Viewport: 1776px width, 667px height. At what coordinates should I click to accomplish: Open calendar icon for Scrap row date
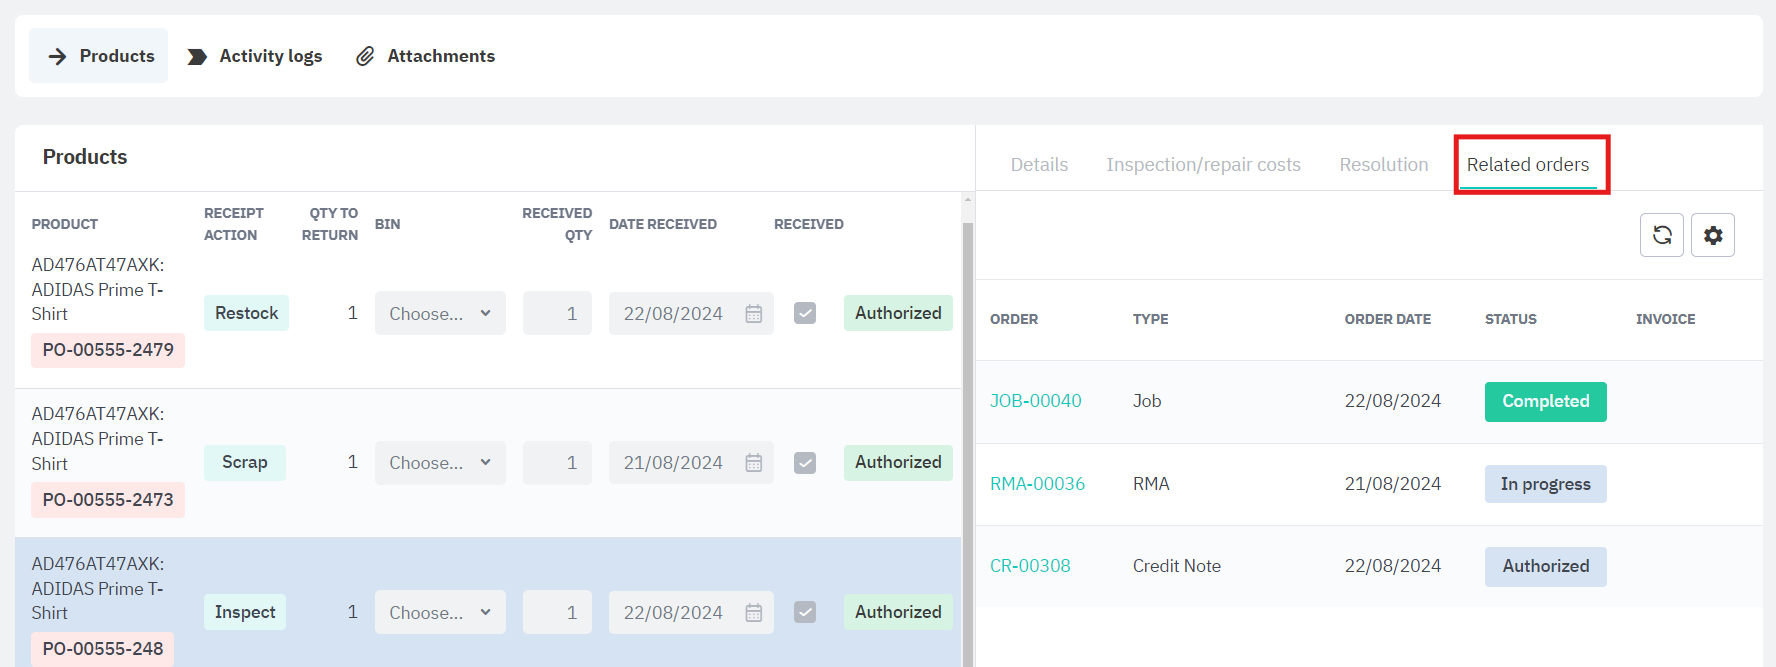point(754,463)
